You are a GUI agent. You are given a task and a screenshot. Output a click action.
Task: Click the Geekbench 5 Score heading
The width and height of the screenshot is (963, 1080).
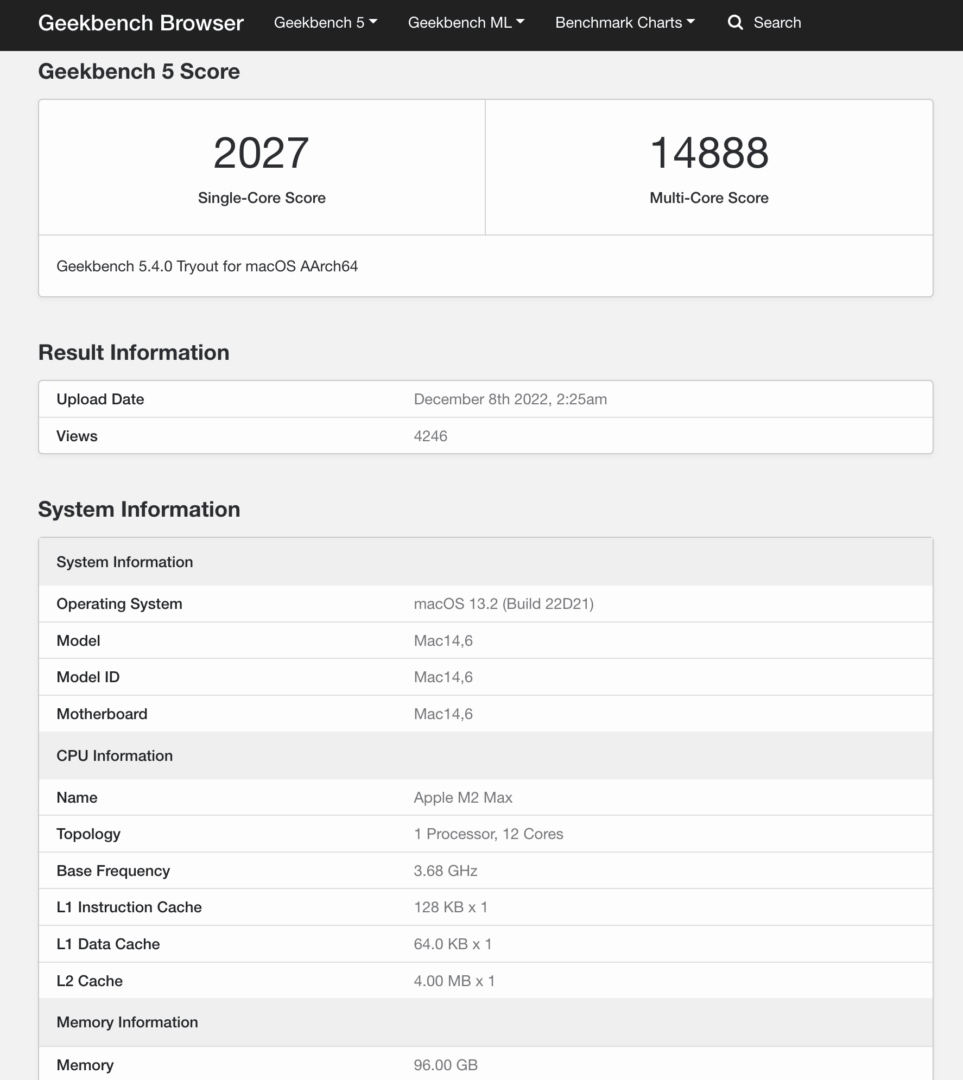pos(138,72)
